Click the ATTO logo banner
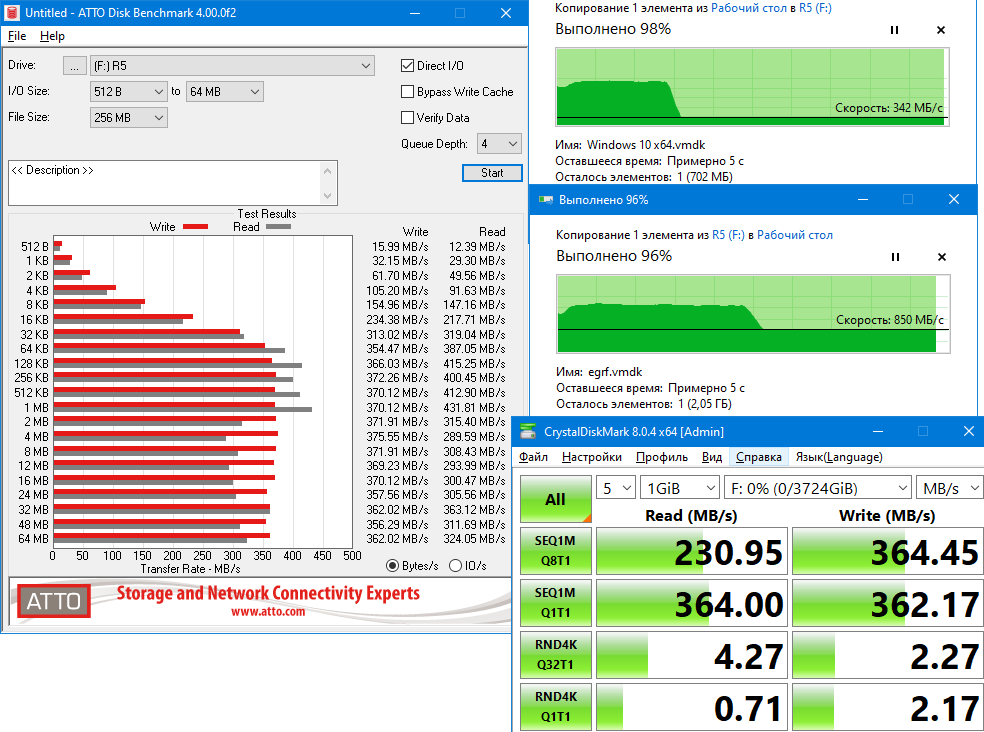Screen dimensions: 984x732 pyautogui.click(x=54, y=601)
